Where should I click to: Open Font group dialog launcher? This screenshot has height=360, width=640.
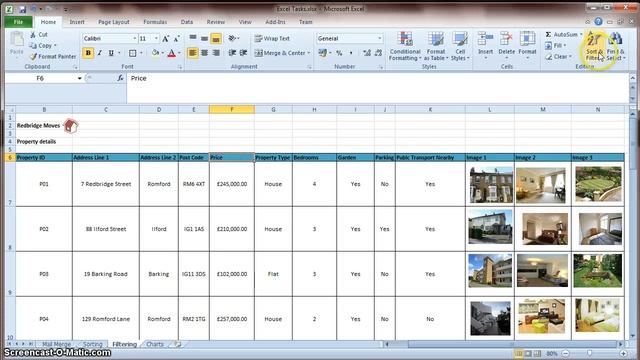pos(180,67)
